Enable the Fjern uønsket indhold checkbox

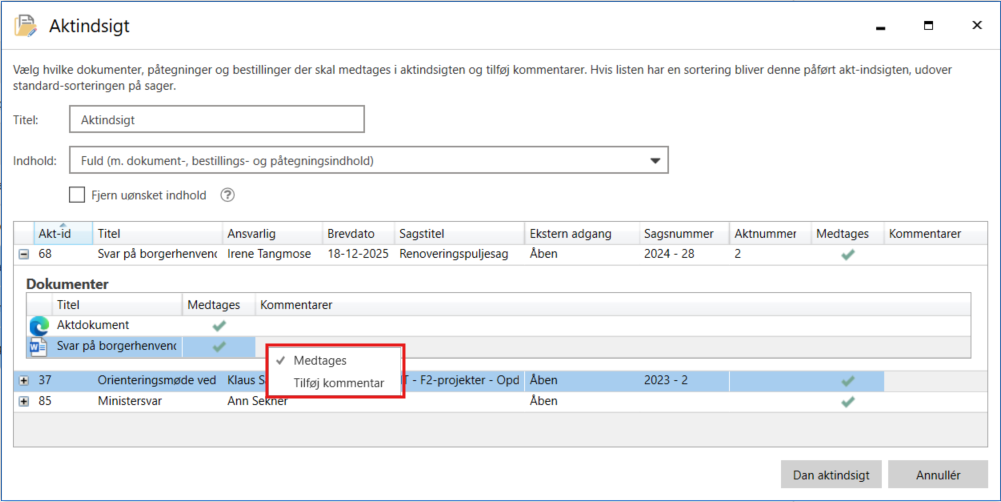(77, 196)
